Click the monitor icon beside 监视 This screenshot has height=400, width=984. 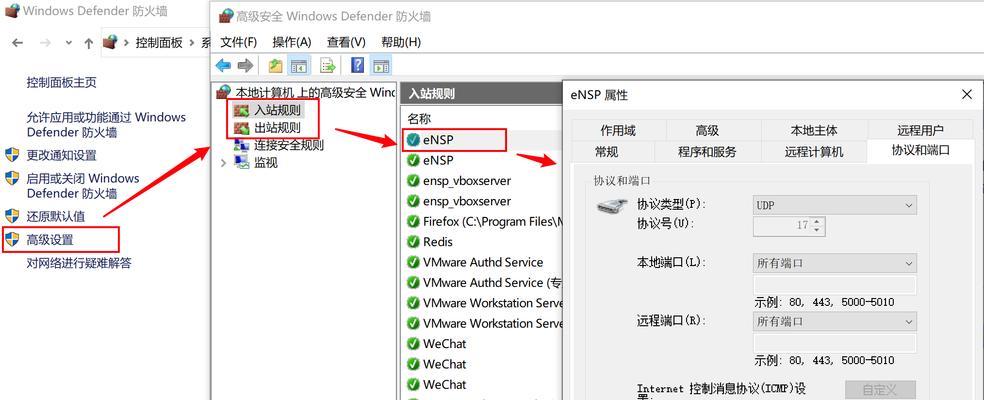[x=241, y=163]
